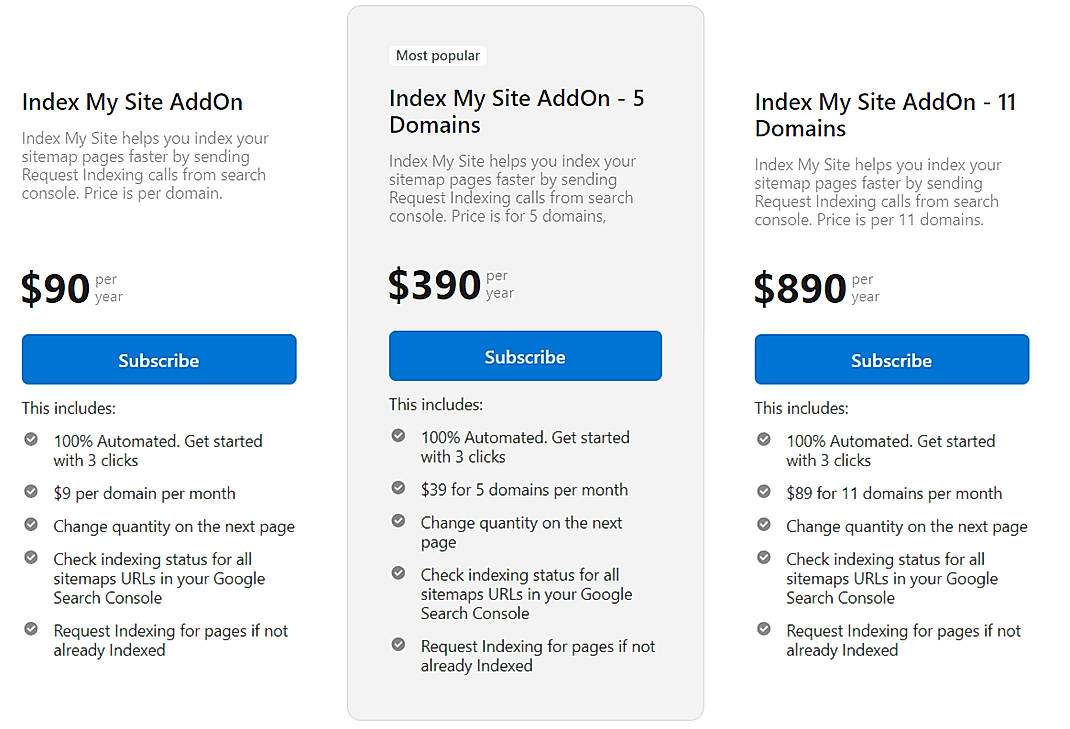Click the checkmark beside 'Change quantity' in third plan

764,526
